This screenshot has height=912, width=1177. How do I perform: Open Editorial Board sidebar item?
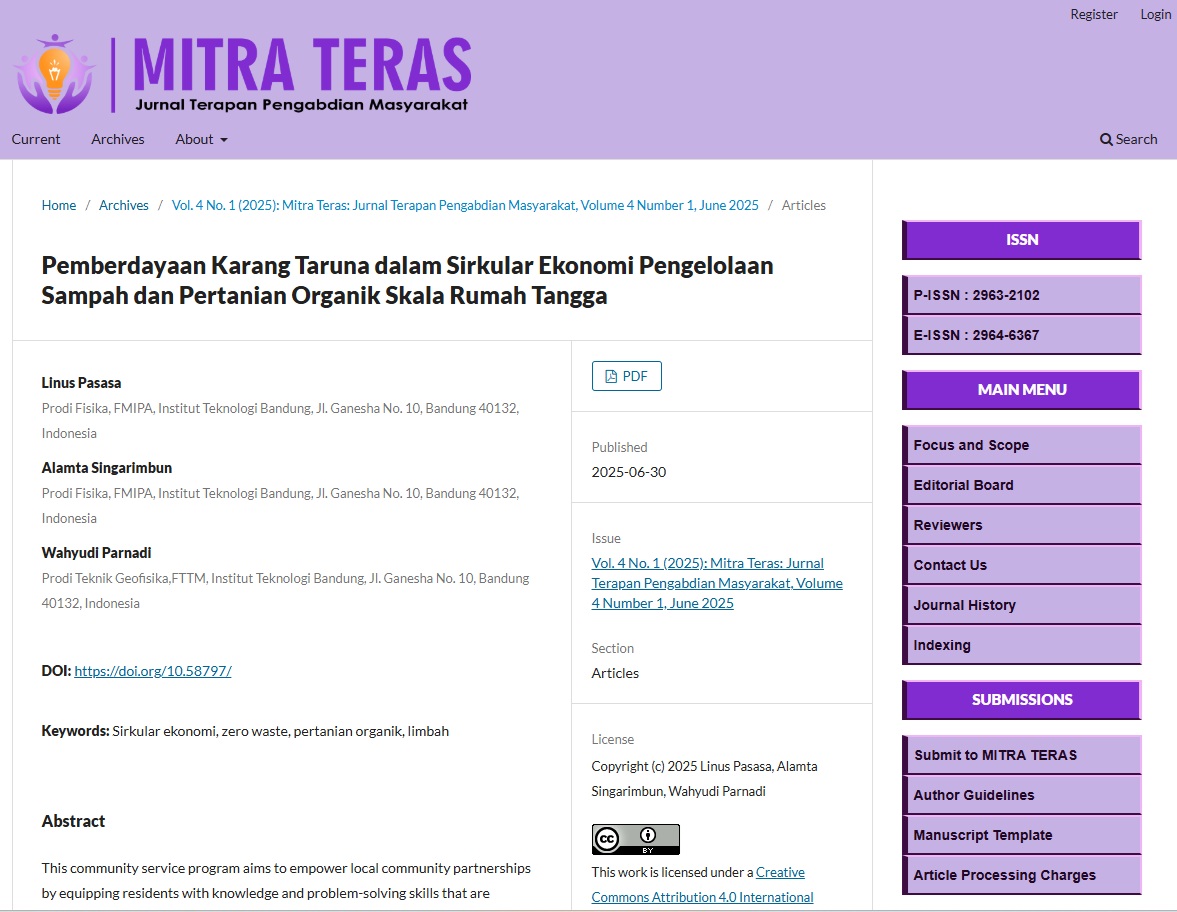click(x=1022, y=485)
